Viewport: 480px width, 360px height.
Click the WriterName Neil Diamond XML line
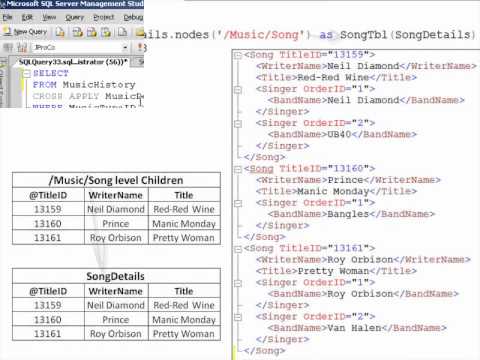click(366, 66)
